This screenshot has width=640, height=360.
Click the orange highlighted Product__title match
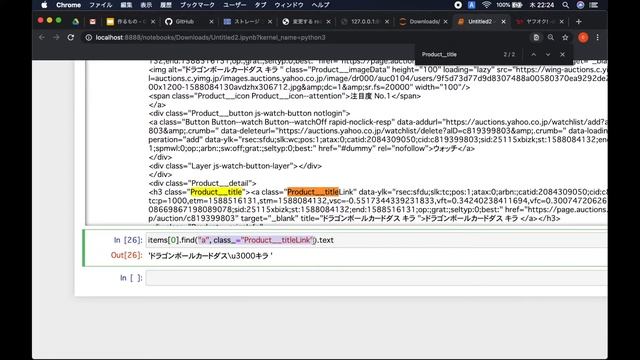pos(313,192)
